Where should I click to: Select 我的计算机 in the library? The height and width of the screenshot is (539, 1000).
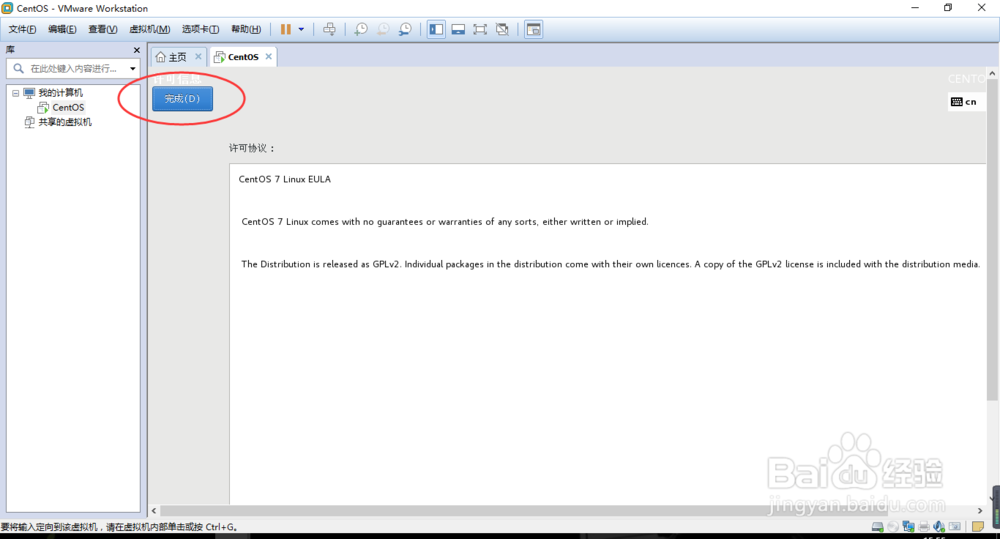tap(60, 93)
